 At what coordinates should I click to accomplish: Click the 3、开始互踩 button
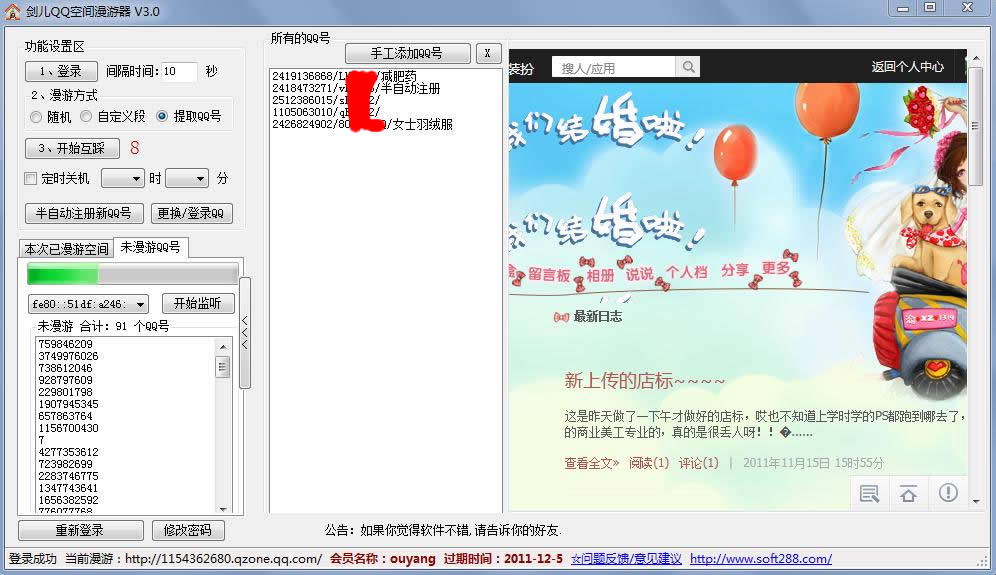(x=72, y=148)
